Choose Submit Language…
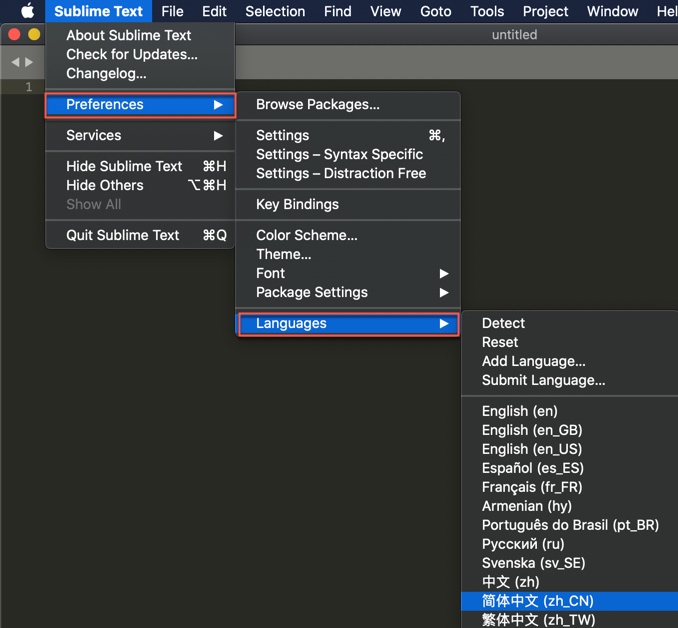 pyautogui.click(x=569, y=380)
